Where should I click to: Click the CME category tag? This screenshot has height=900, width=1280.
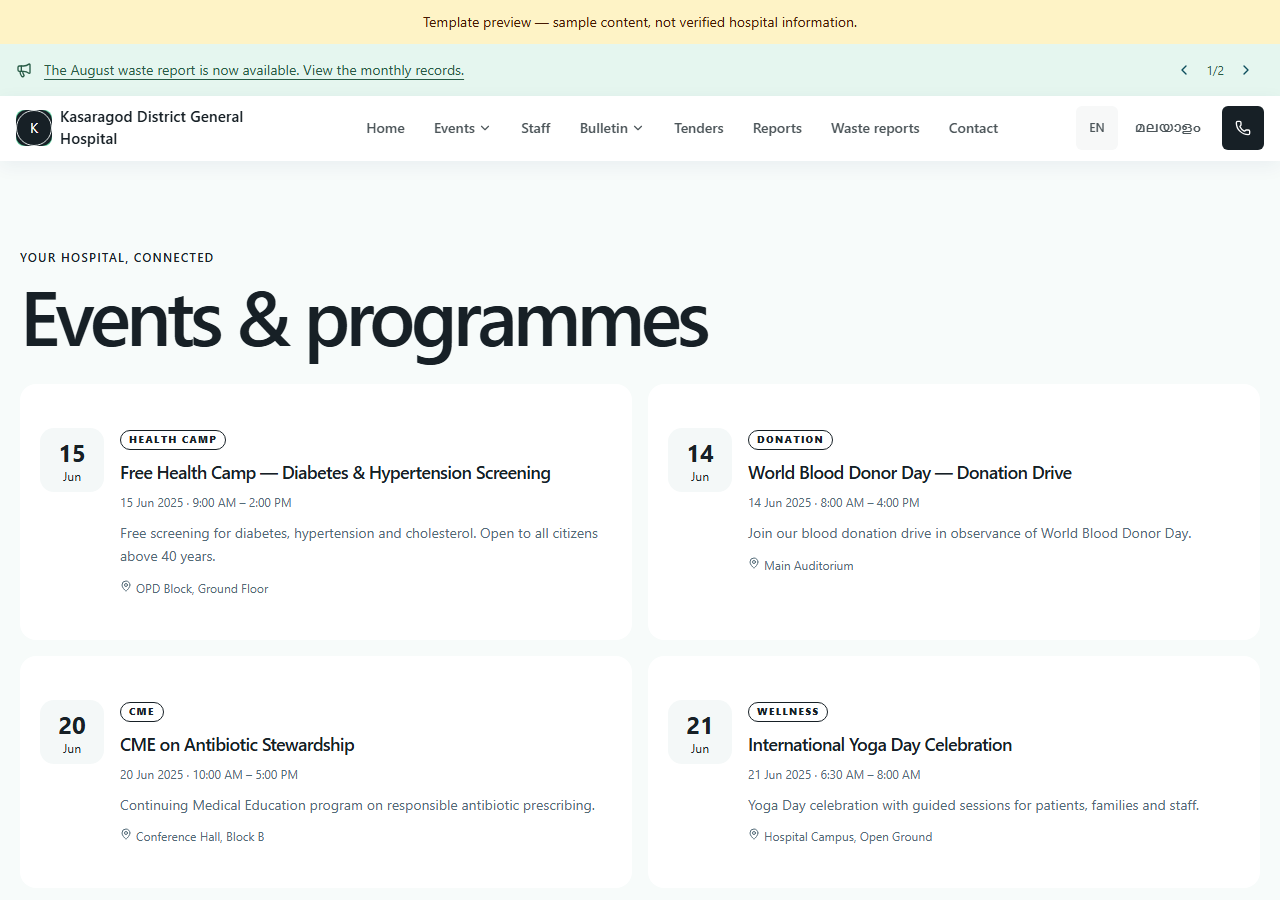(142, 712)
